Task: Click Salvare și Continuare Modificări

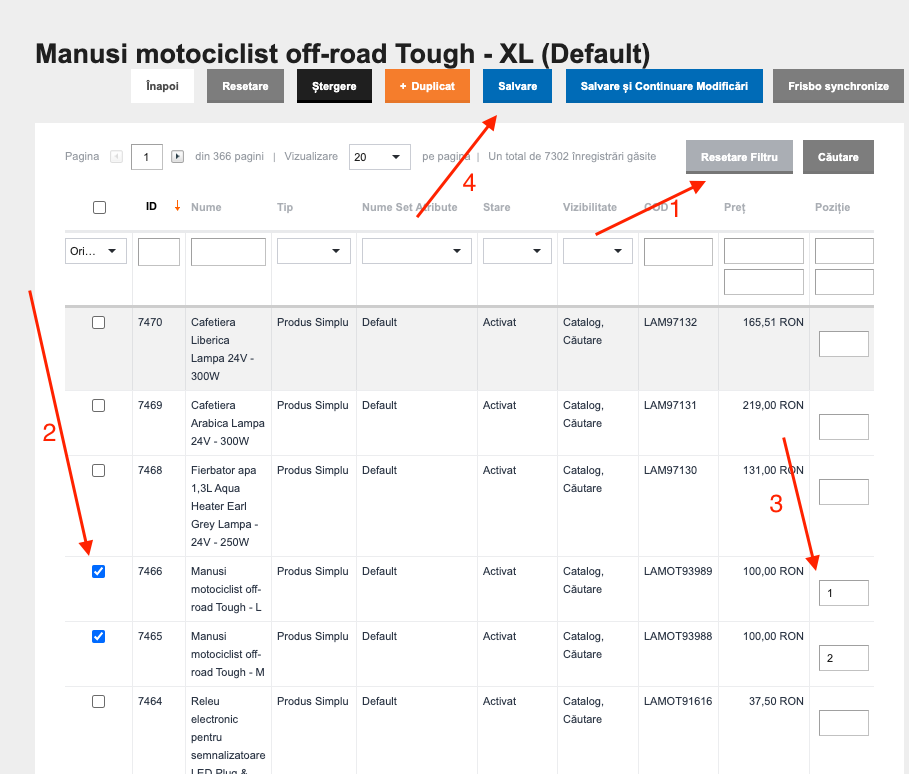Action: [x=664, y=86]
